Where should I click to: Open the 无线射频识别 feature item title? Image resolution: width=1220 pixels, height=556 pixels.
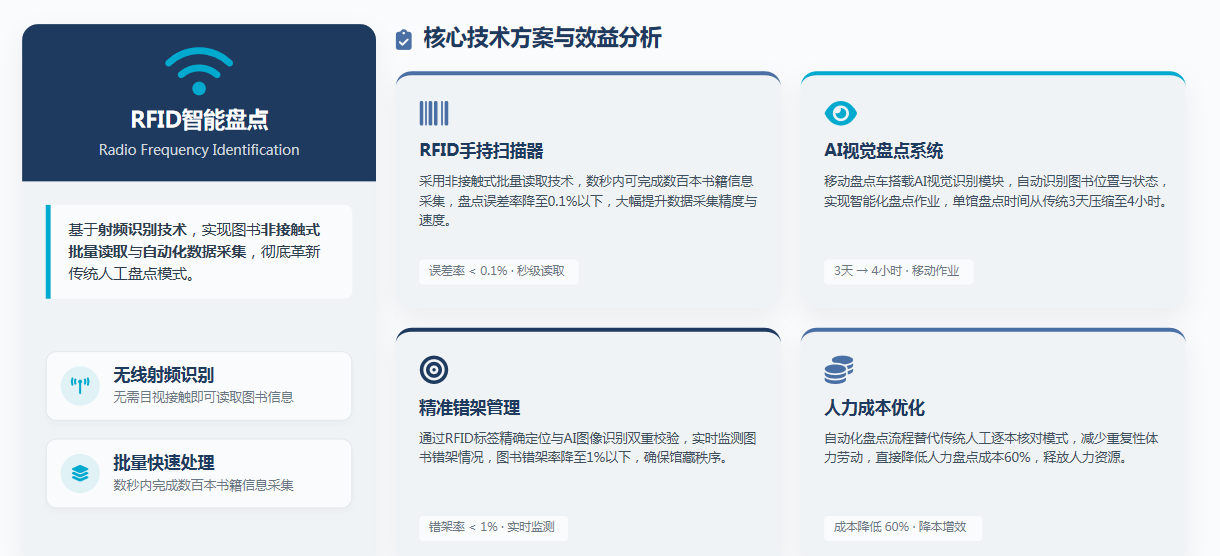[164, 375]
